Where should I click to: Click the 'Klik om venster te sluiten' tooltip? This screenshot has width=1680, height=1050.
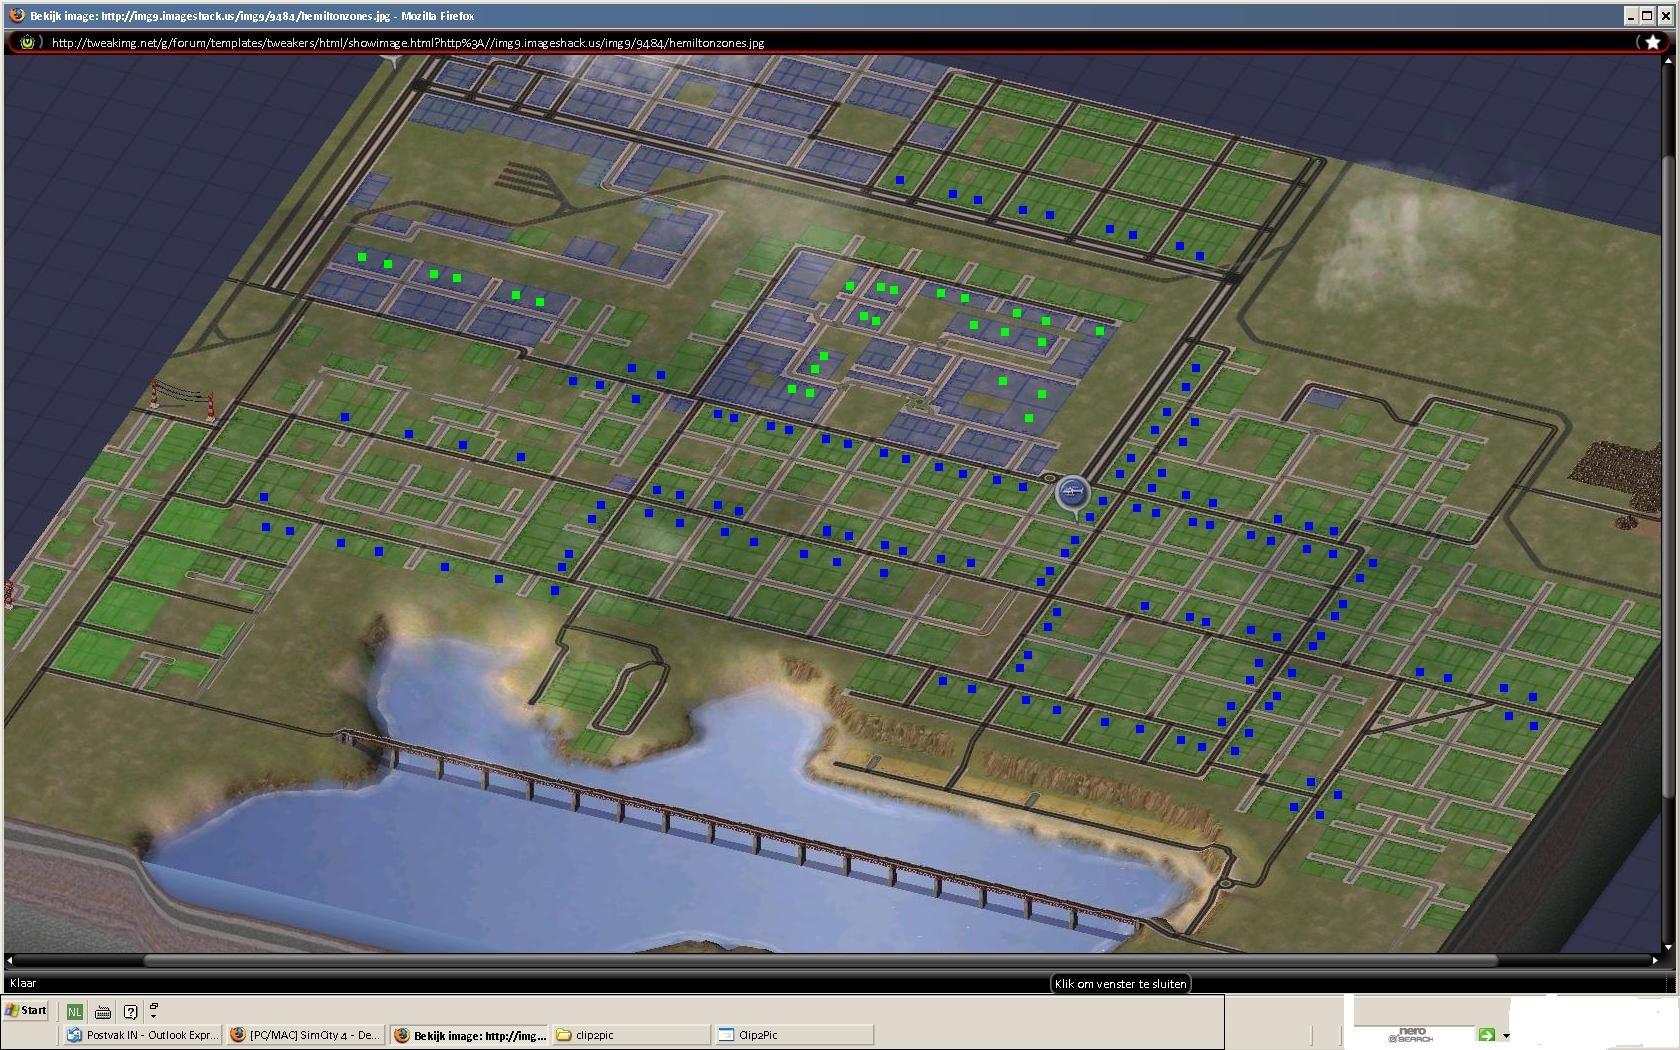1120,984
